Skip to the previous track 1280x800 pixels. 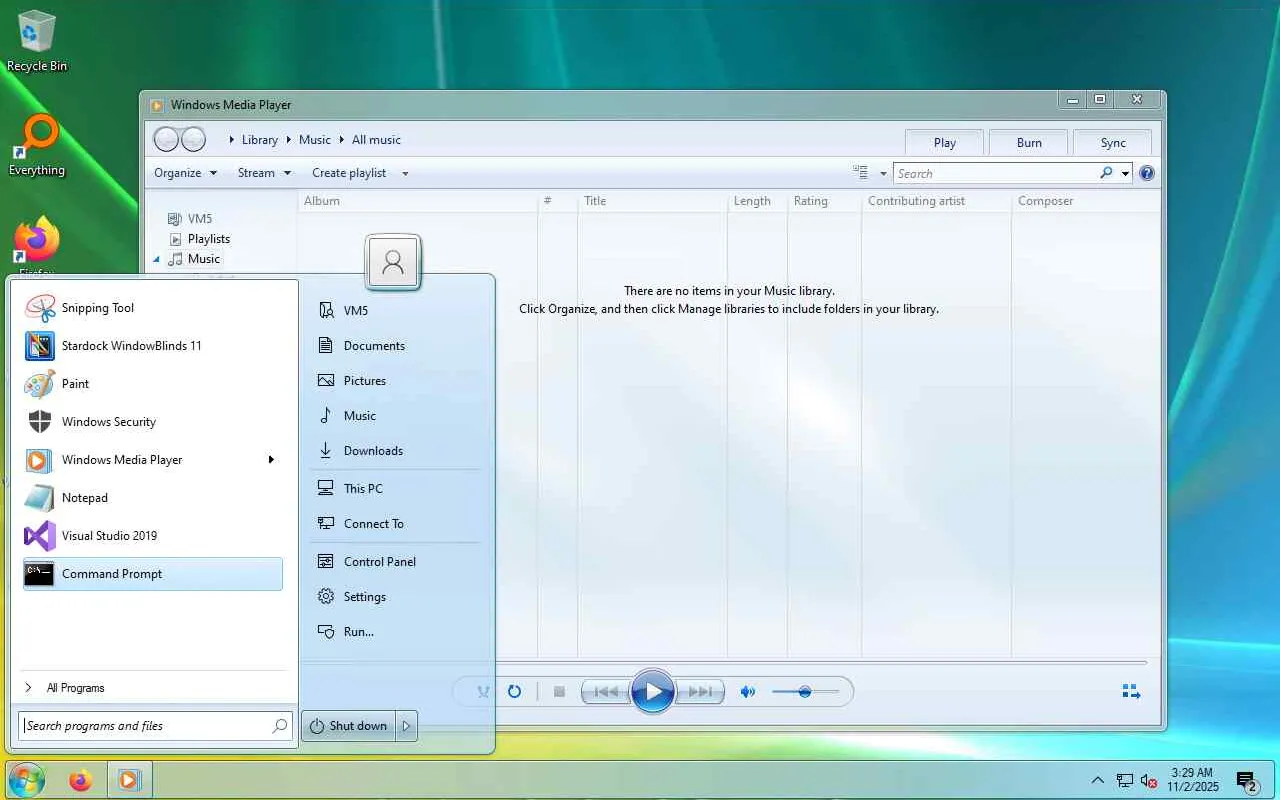pos(606,691)
